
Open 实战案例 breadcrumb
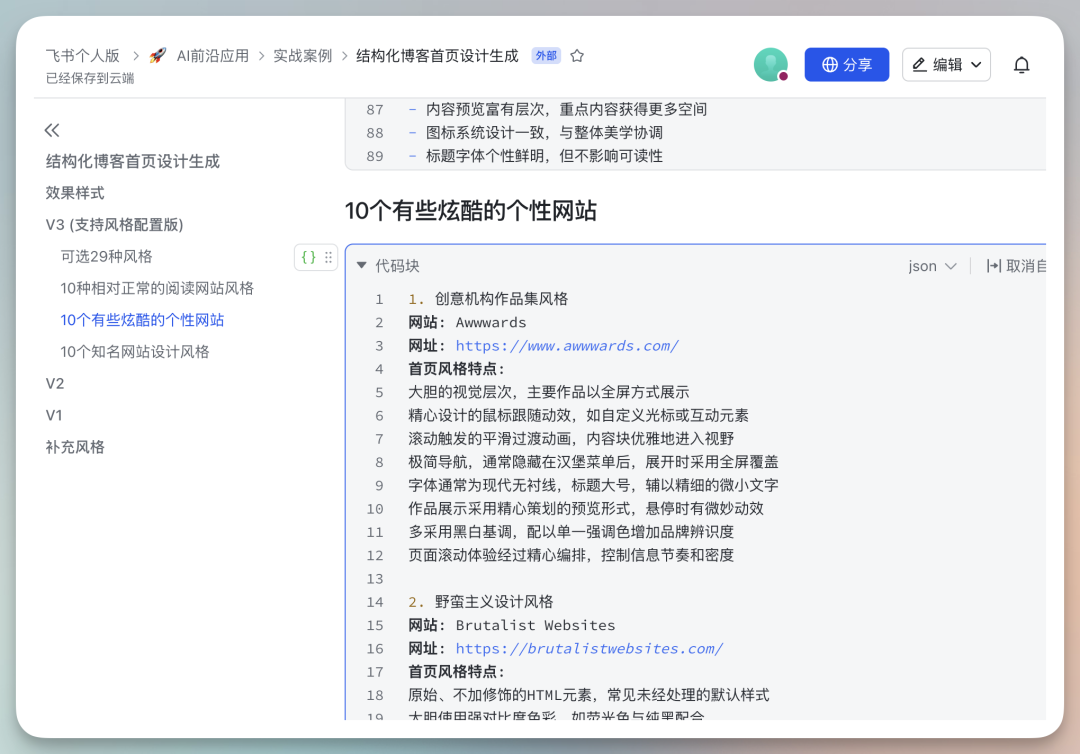(x=302, y=56)
